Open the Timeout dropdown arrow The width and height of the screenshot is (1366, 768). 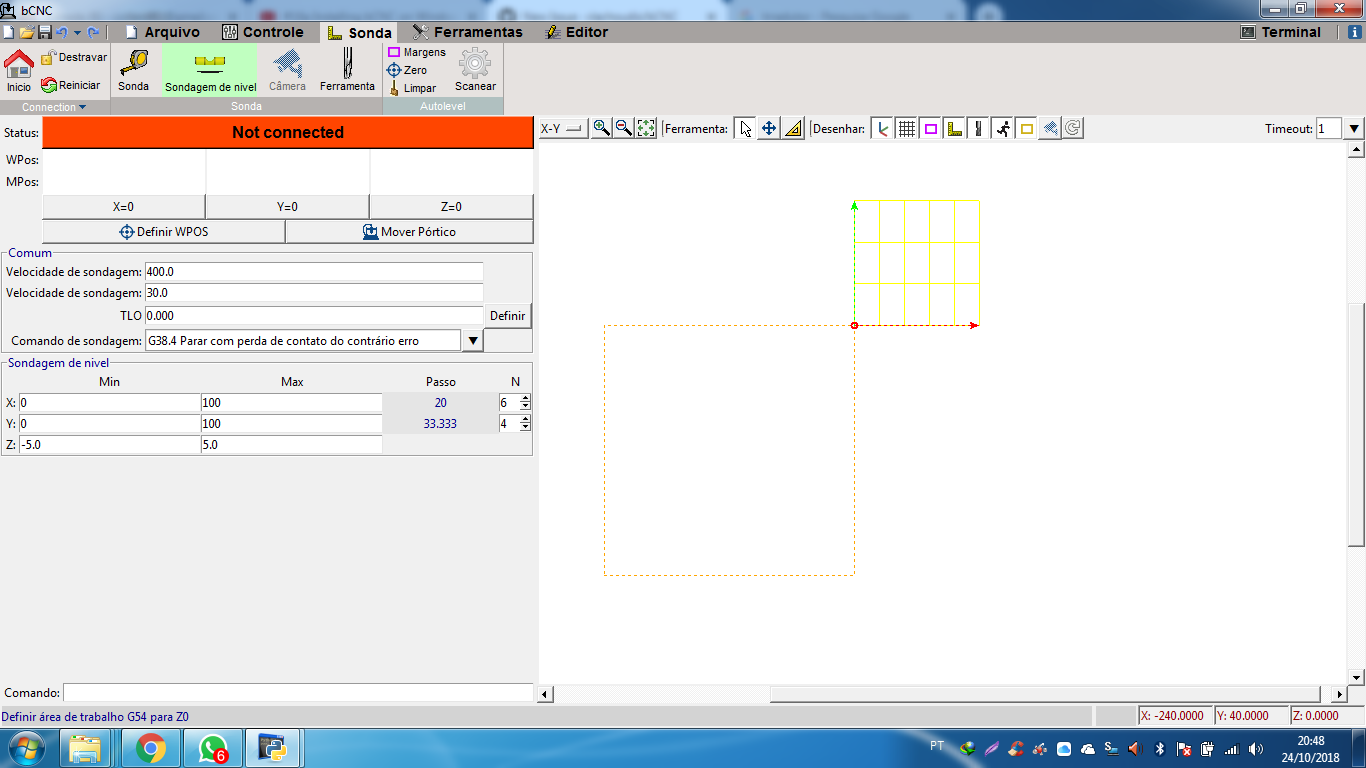pos(1354,128)
